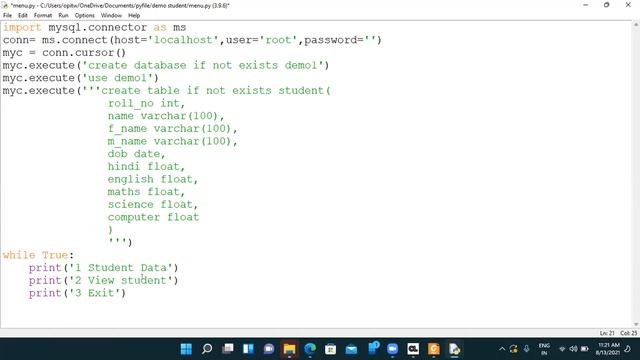Open the Teams Chat taskbar icon
The width and height of the screenshot is (640, 360).
pyautogui.click(x=269, y=349)
